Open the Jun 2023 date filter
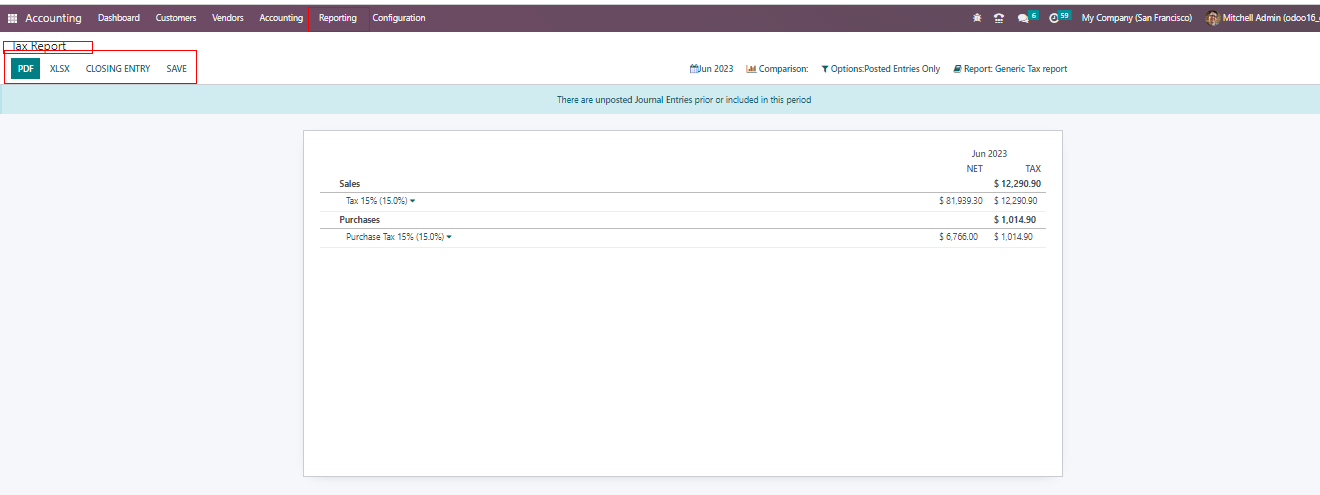1320x495 pixels. (x=711, y=69)
